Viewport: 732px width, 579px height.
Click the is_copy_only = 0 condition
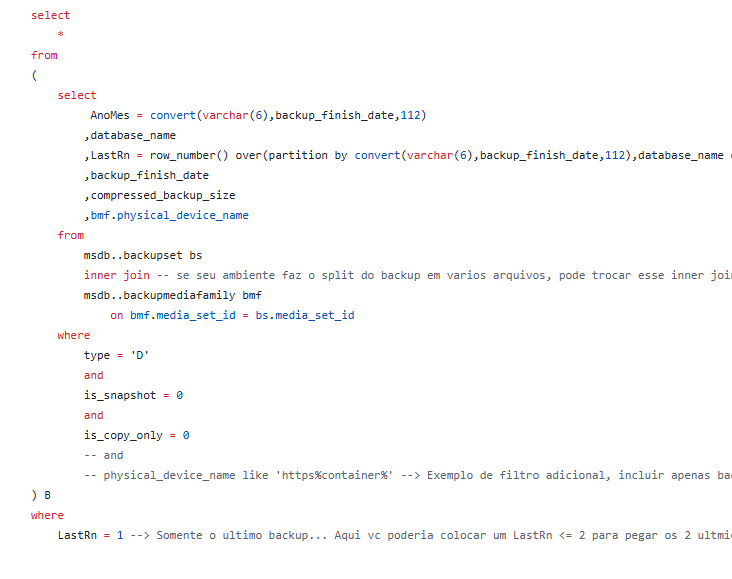point(136,436)
